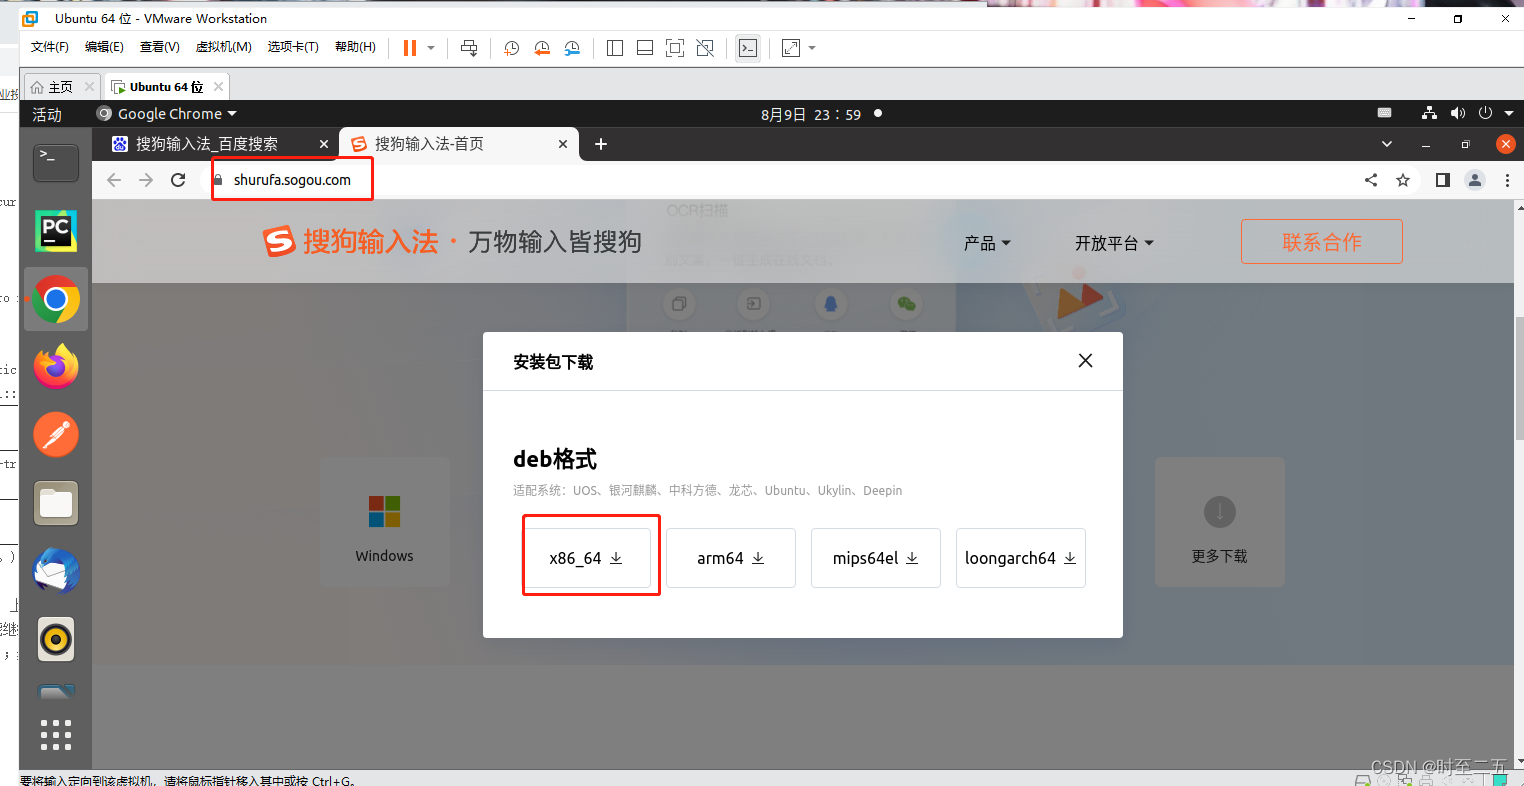Pause the virtual machine with the orange button
Viewport: 1524px width, 786px height.
[409, 48]
